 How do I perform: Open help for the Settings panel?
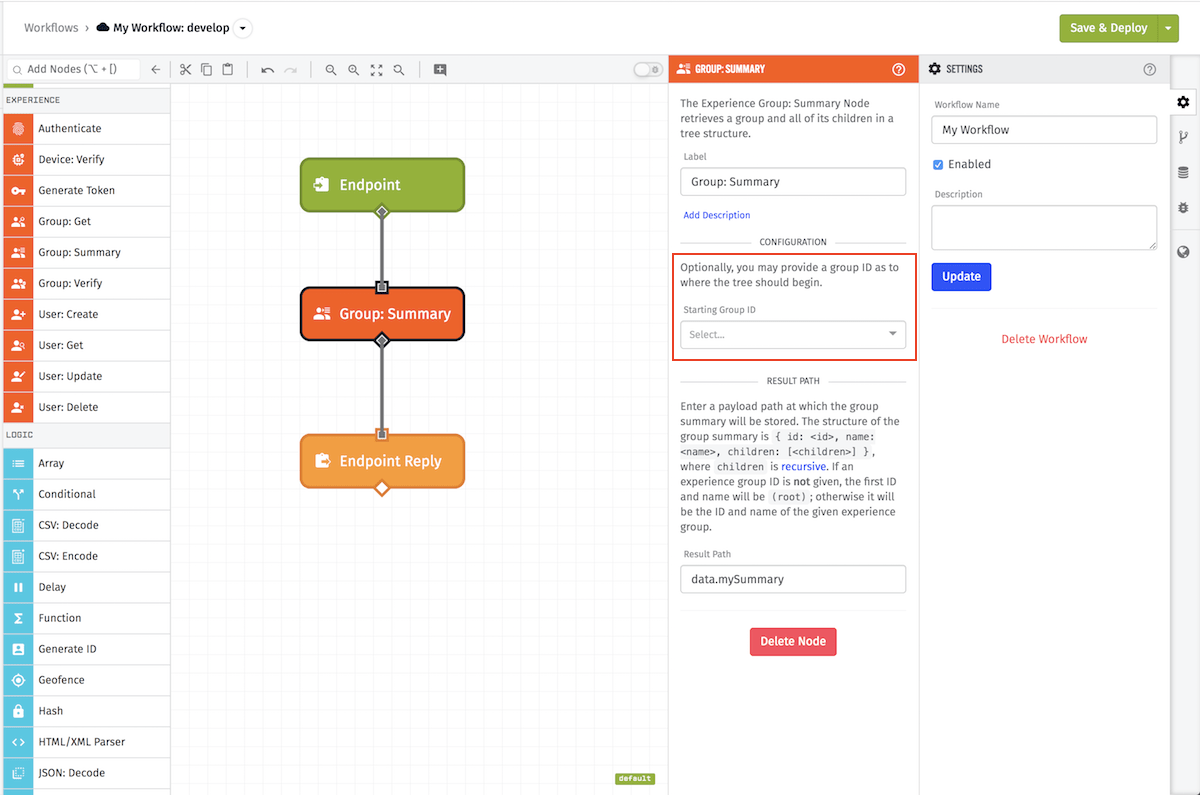[1149, 69]
